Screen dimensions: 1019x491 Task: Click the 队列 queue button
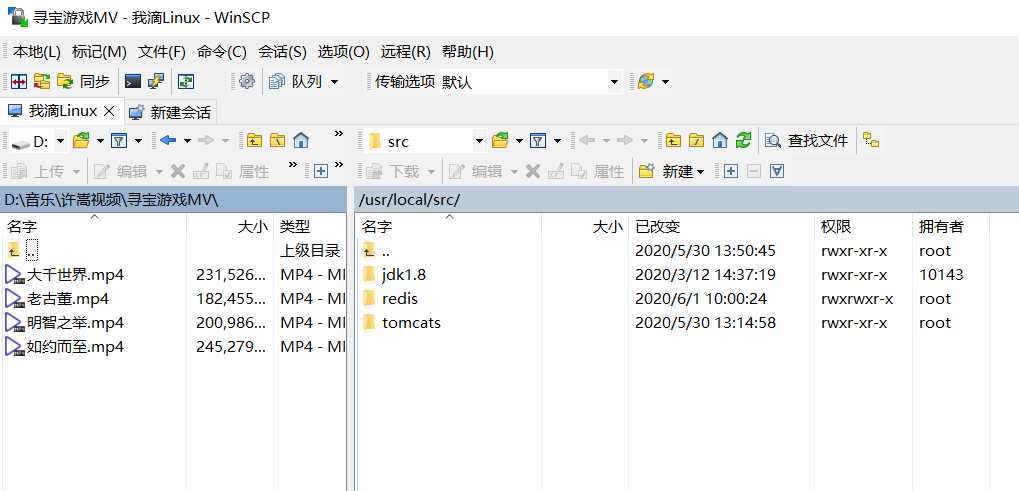(296, 81)
